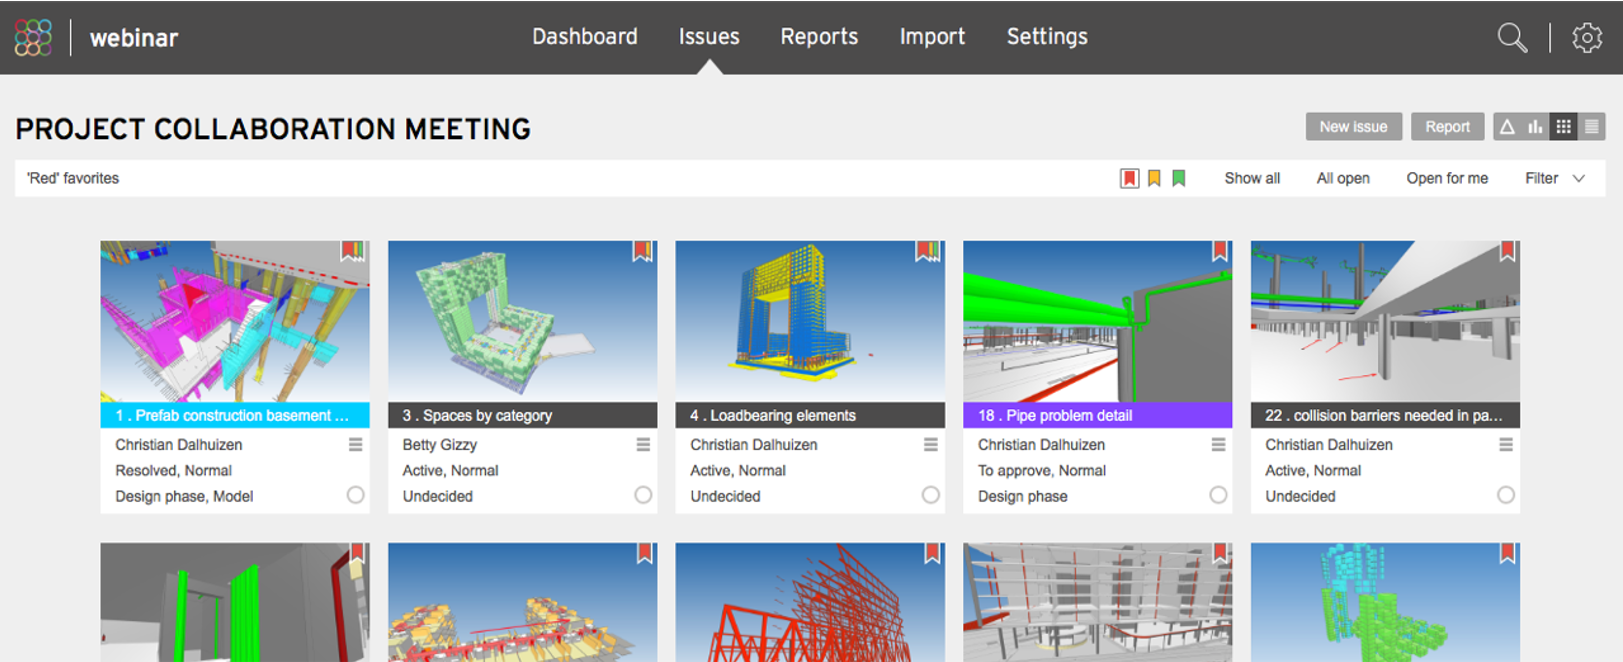1623x662 pixels.
Task: Go to the Dashboard tab
Action: pyautogui.click(x=585, y=37)
